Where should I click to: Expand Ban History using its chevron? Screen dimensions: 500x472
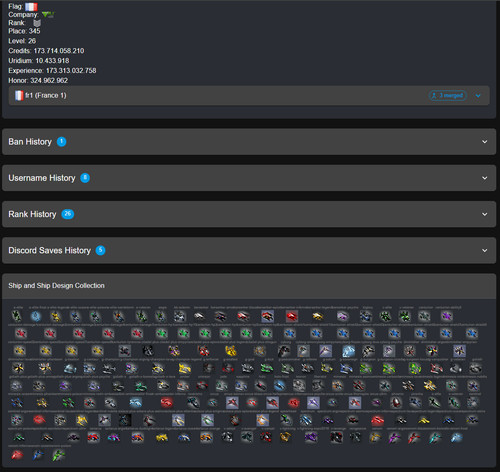coord(485,142)
